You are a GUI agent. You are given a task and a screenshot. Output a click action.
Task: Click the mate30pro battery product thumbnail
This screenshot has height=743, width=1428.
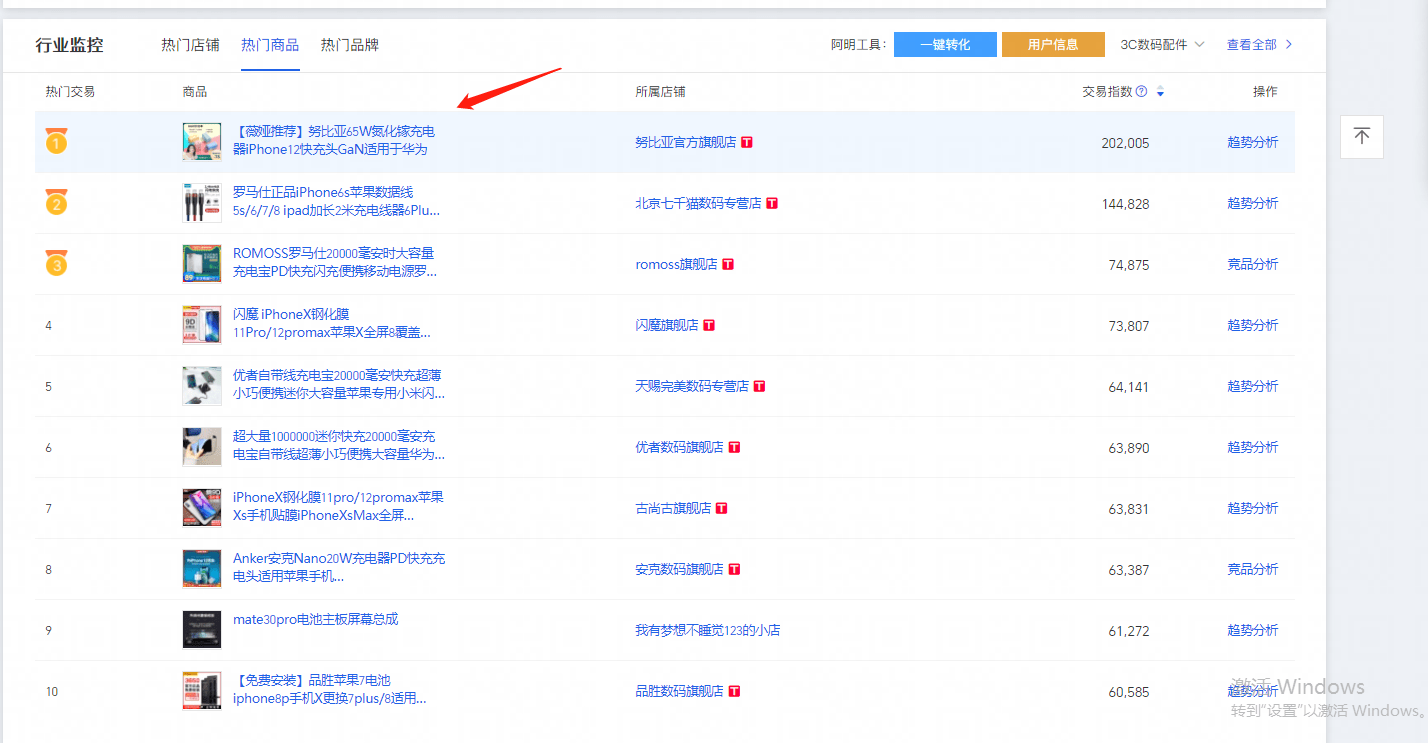point(202,630)
